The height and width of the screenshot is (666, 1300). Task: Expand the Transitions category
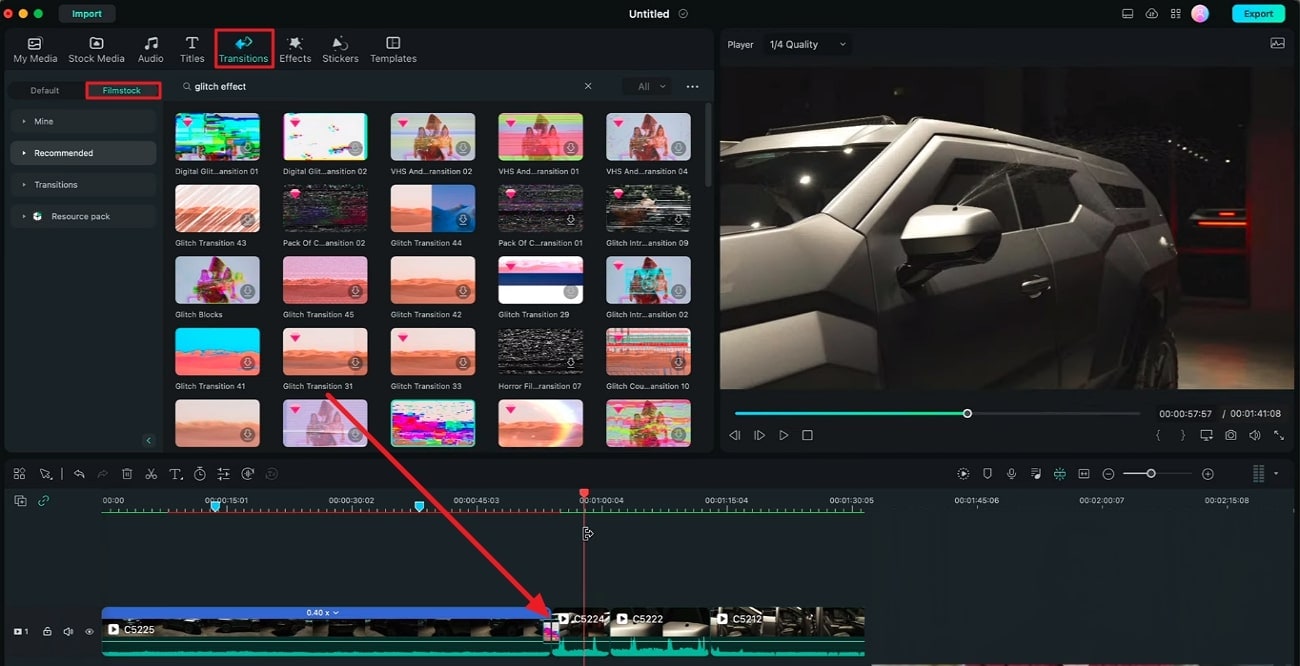(x=84, y=185)
